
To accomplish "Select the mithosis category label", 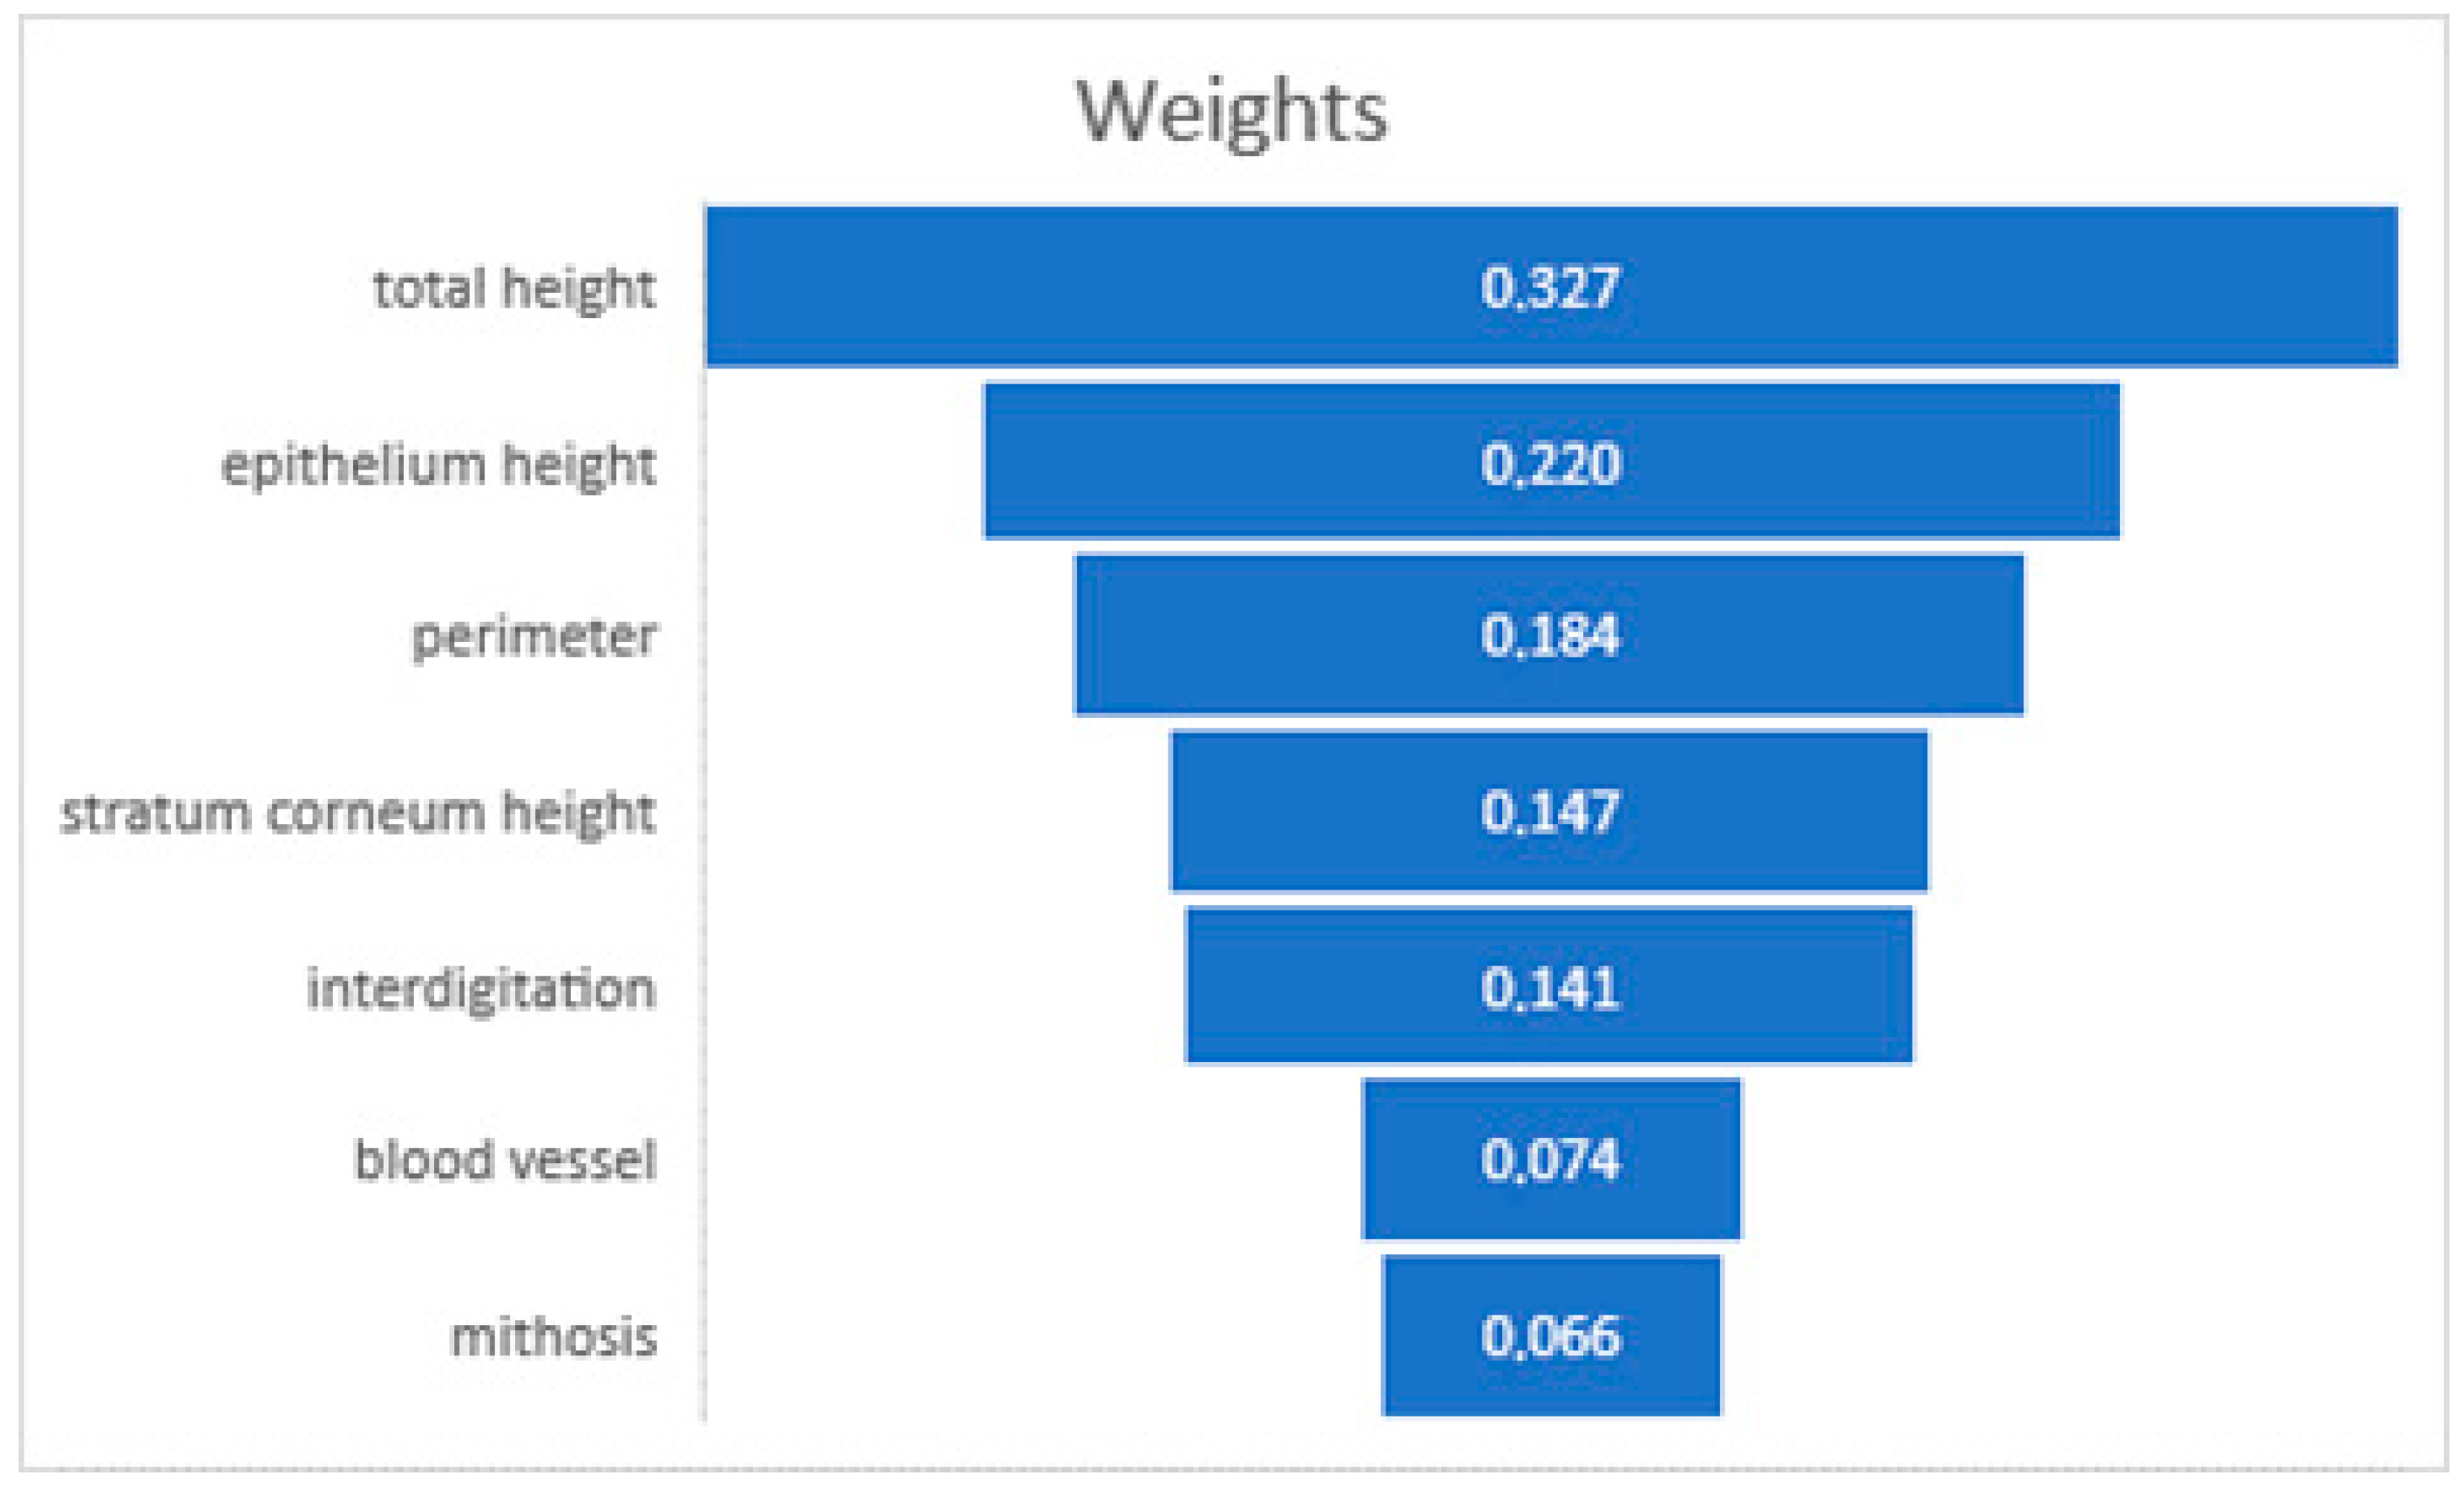I will [x=554, y=1337].
